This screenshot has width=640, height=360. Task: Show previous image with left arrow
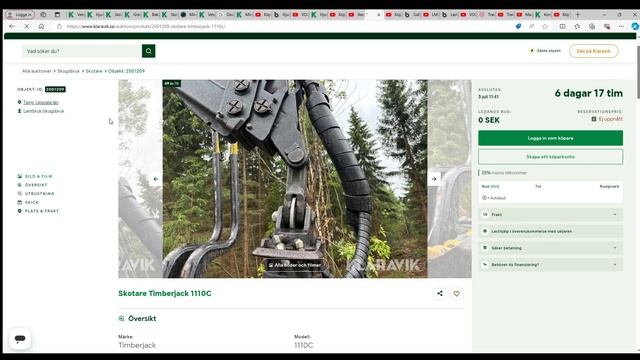pos(156,179)
